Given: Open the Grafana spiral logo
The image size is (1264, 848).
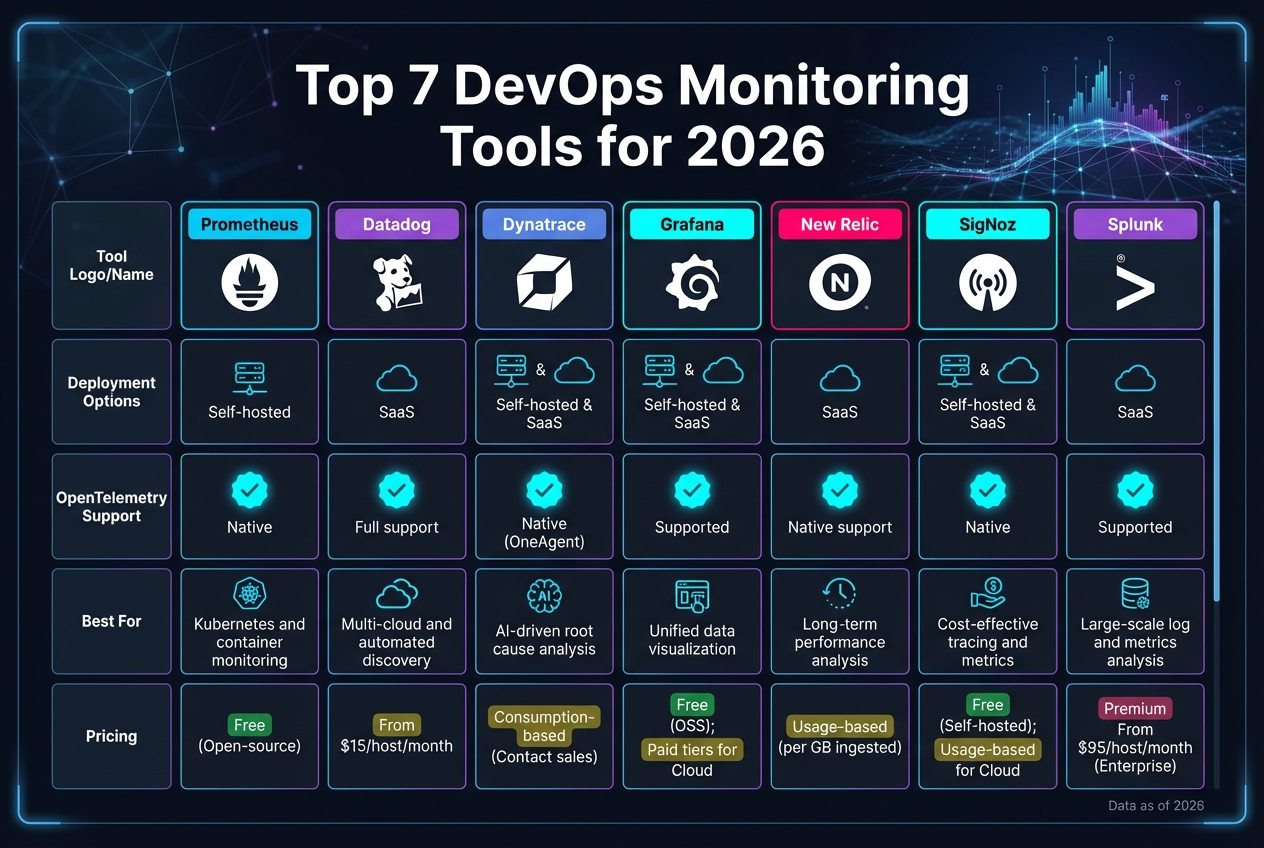Looking at the screenshot, I should point(692,283).
